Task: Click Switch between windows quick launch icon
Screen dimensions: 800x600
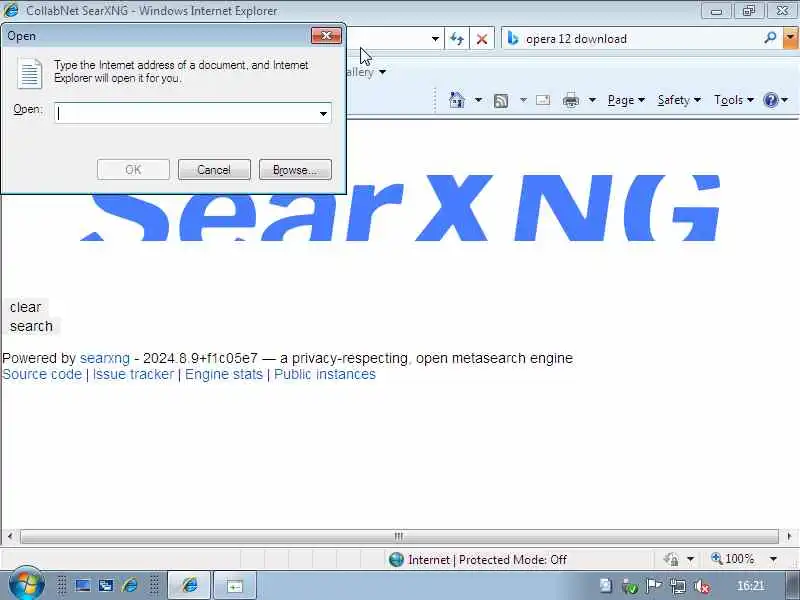Action: (x=106, y=585)
